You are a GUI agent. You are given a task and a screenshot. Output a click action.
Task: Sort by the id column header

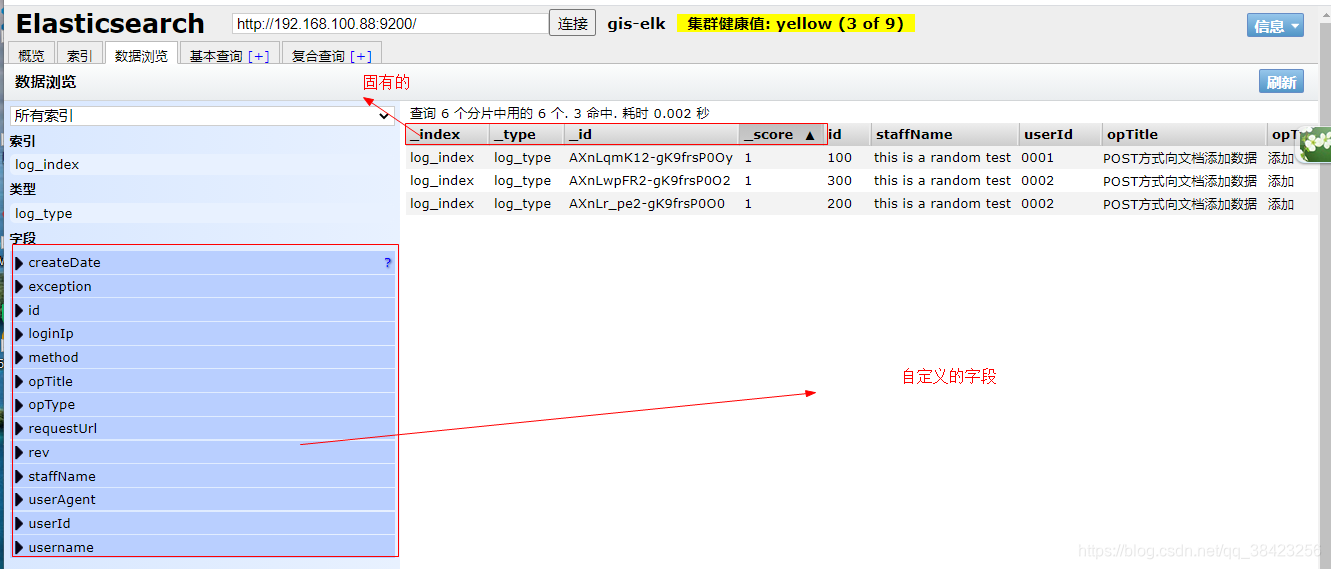846,135
